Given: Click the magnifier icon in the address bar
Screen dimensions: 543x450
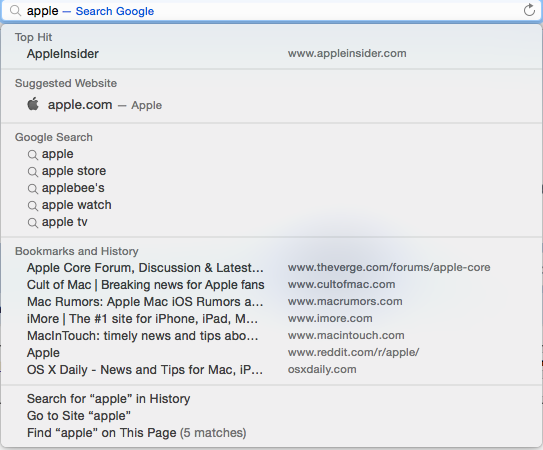Looking at the screenshot, I should point(15,11).
